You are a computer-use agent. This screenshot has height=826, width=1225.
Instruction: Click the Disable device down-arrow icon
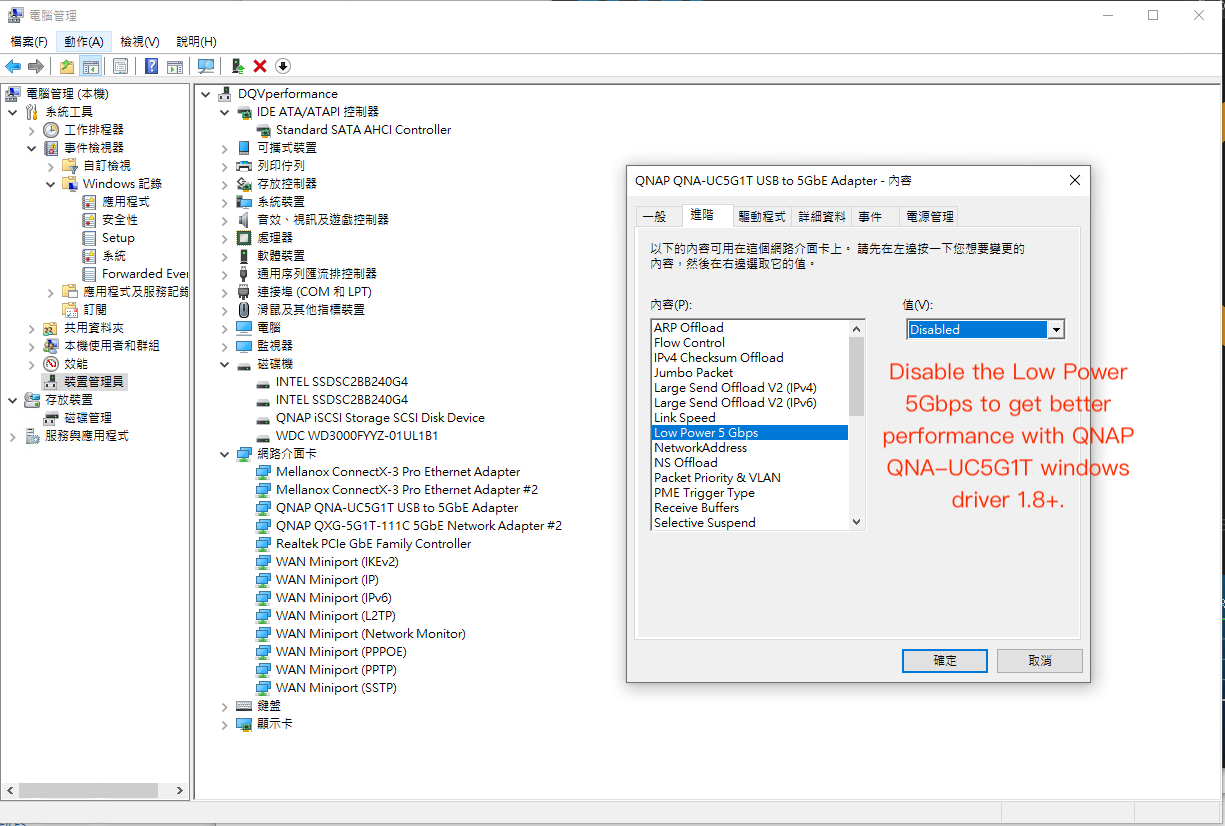coord(283,66)
